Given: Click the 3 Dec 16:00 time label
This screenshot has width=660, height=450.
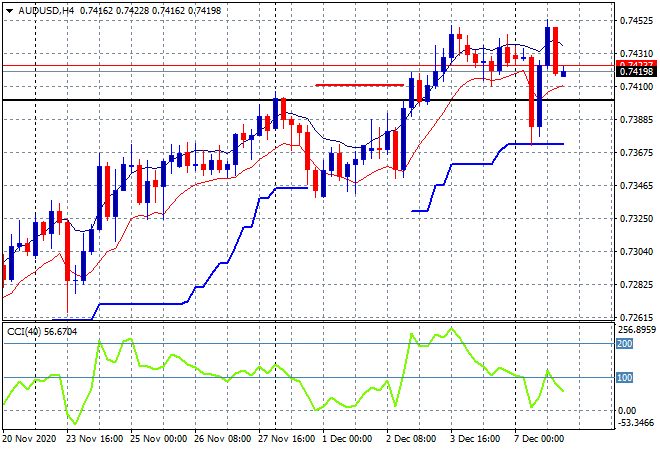Looking at the screenshot, I should point(475,439).
